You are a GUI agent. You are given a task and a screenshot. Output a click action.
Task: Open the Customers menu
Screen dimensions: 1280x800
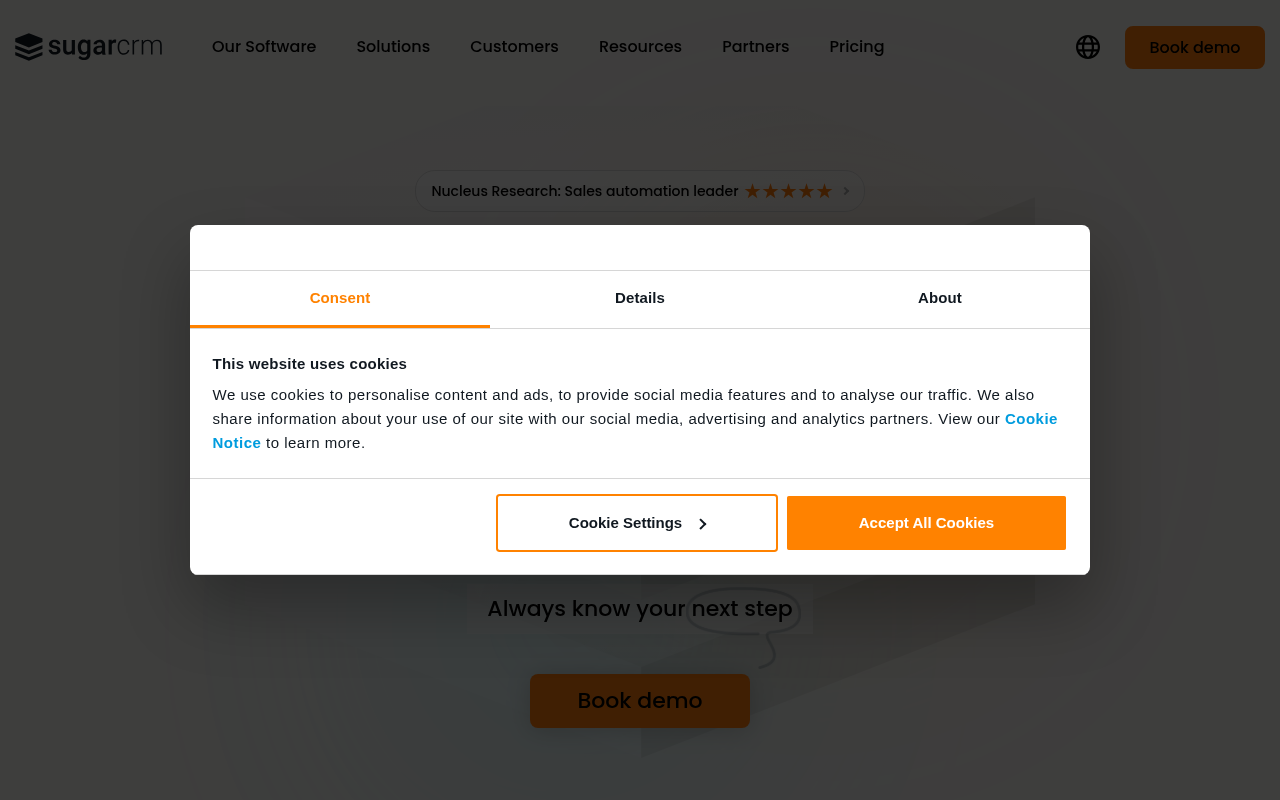point(514,47)
